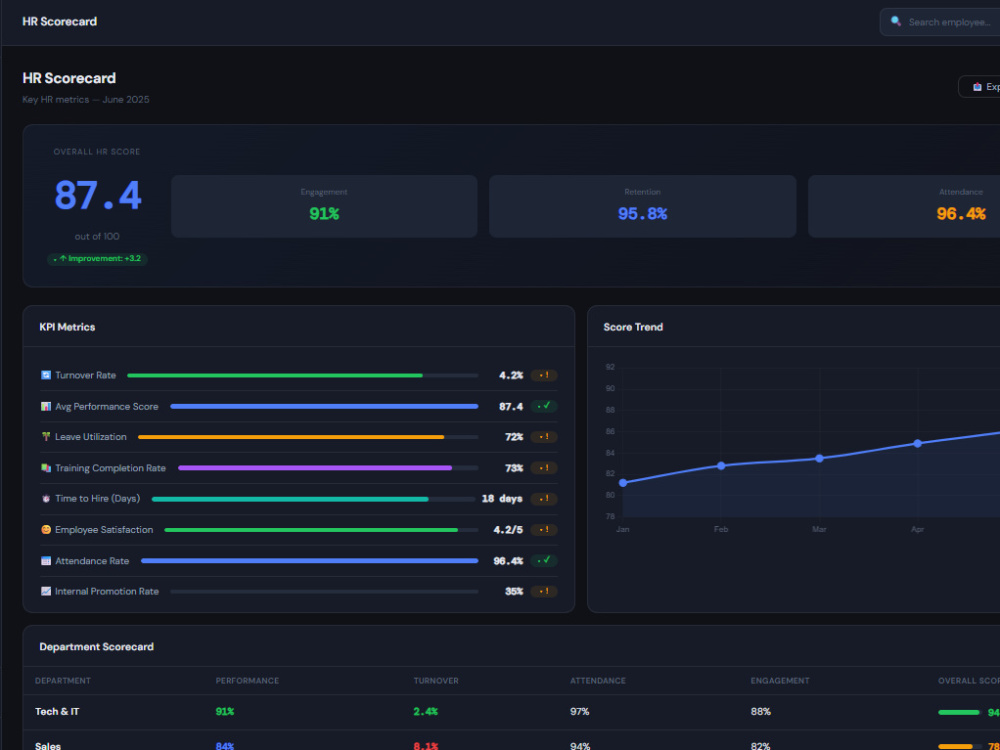The image size is (1000, 750).
Task: Click the Attendance 96.4% card
Action: (904, 206)
